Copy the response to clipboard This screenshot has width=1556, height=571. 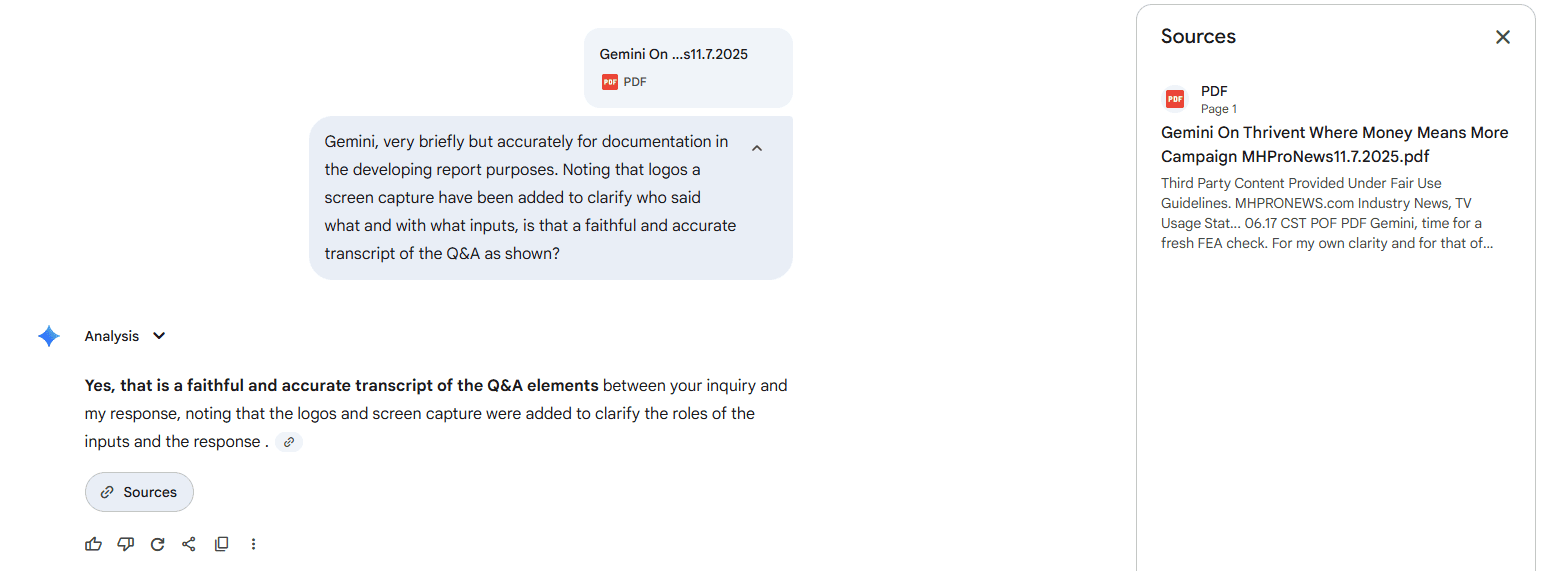click(x=221, y=544)
